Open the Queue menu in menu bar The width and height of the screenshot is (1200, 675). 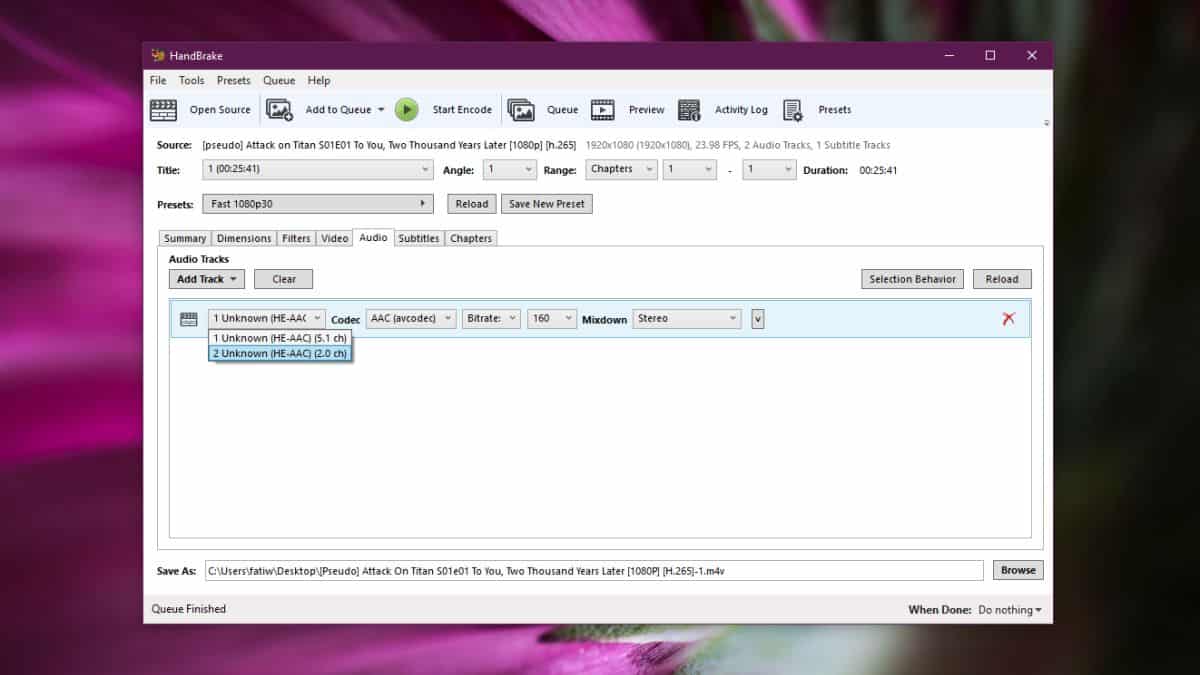click(279, 80)
